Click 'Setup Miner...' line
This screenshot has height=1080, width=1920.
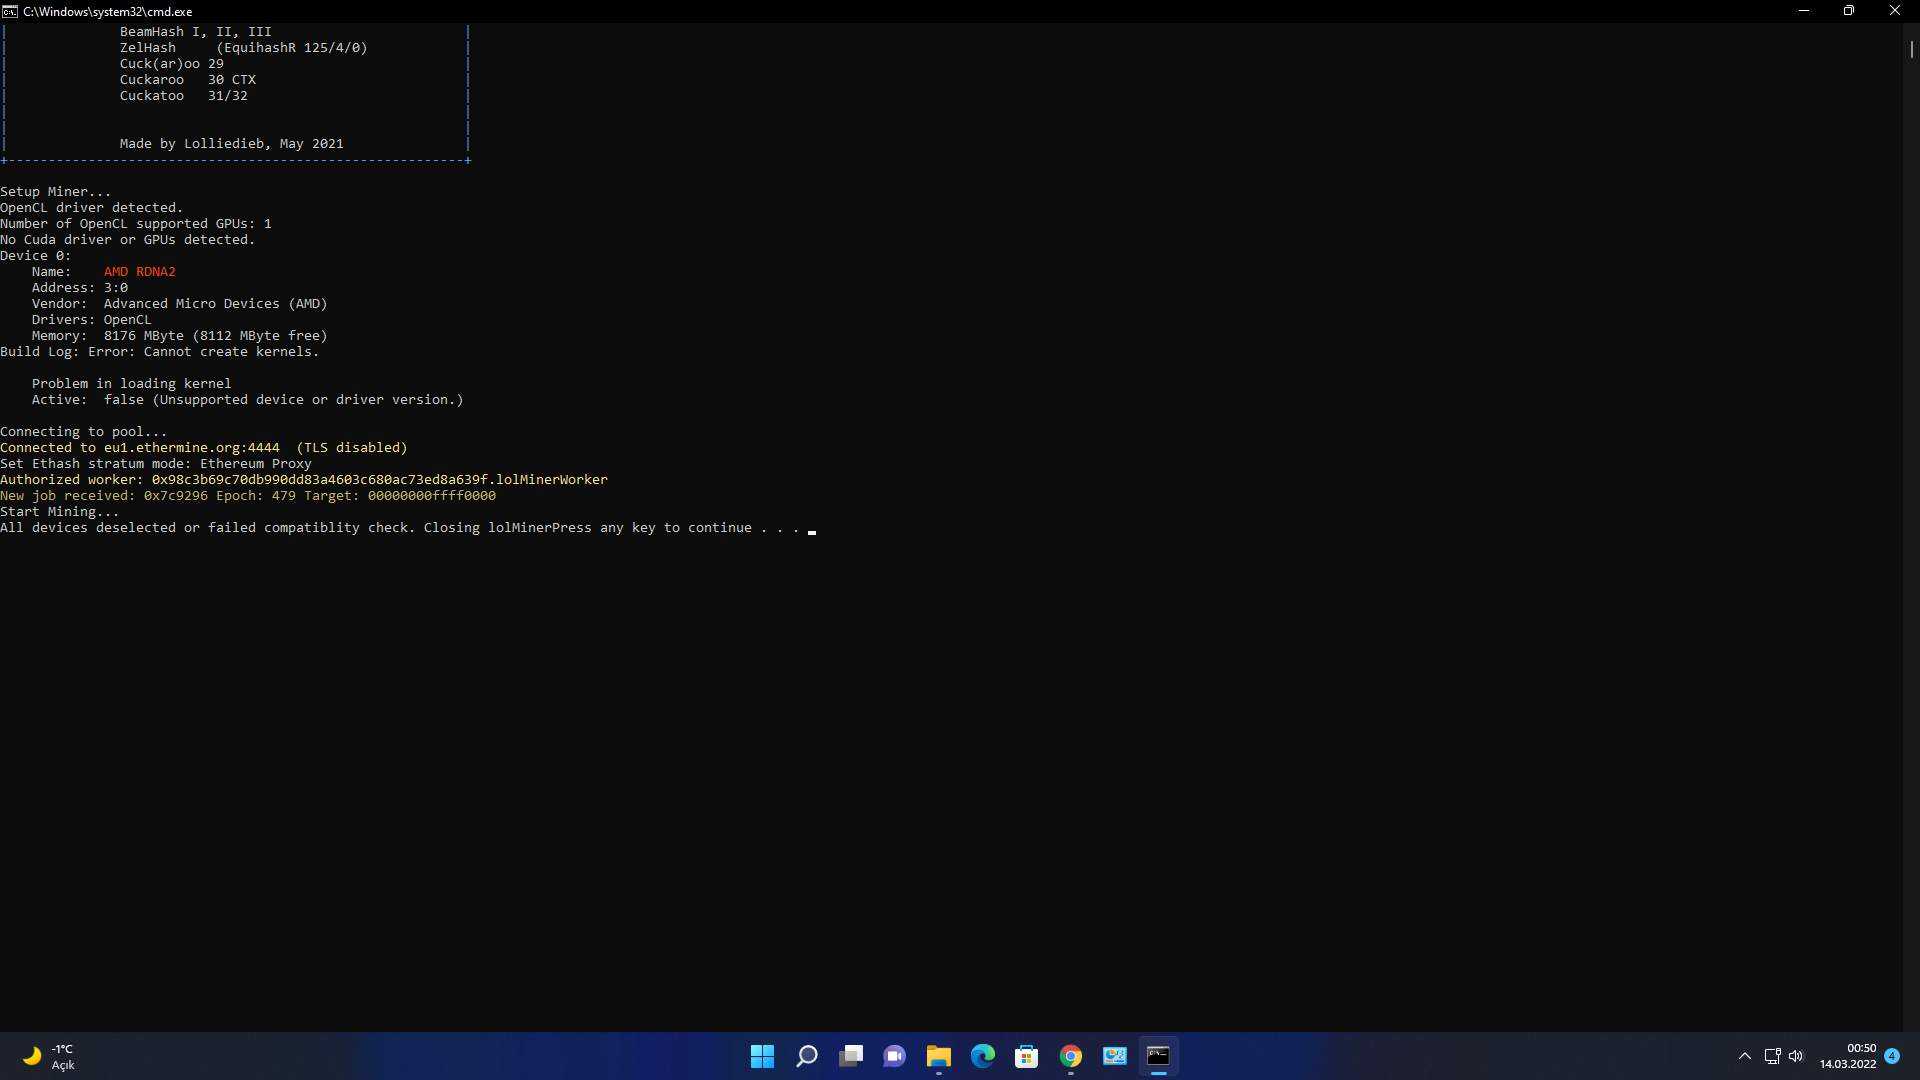[x=56, y=192]
